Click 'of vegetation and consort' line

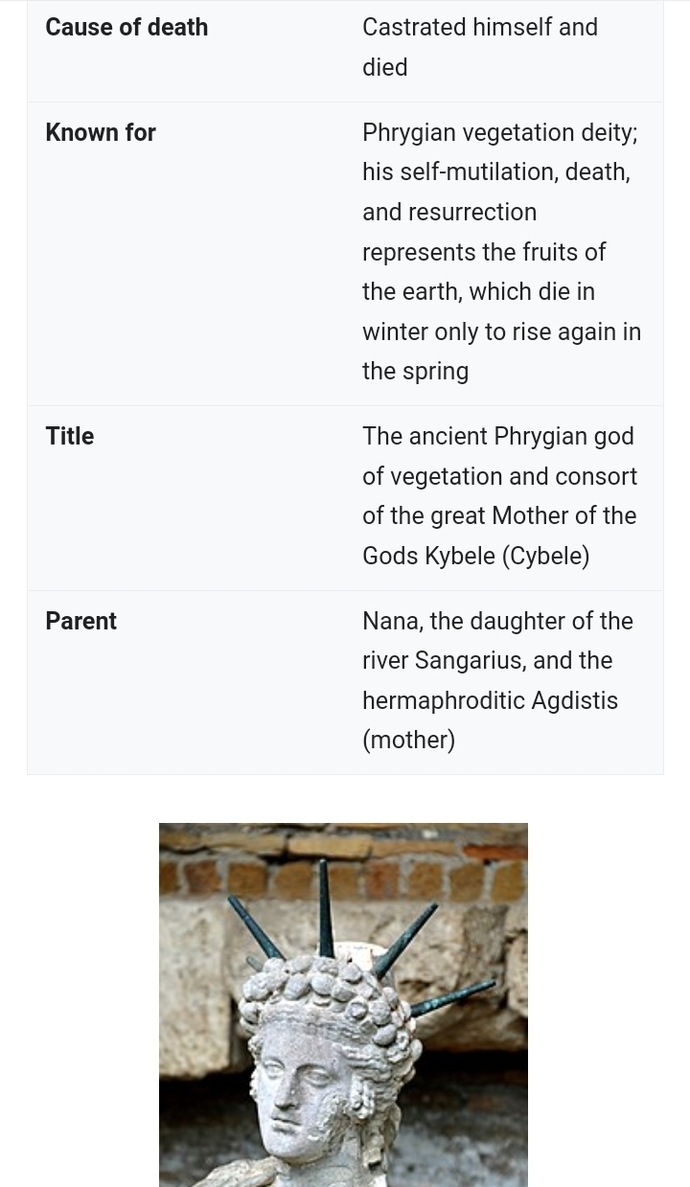pyautogui.click(x=499, y=476)
